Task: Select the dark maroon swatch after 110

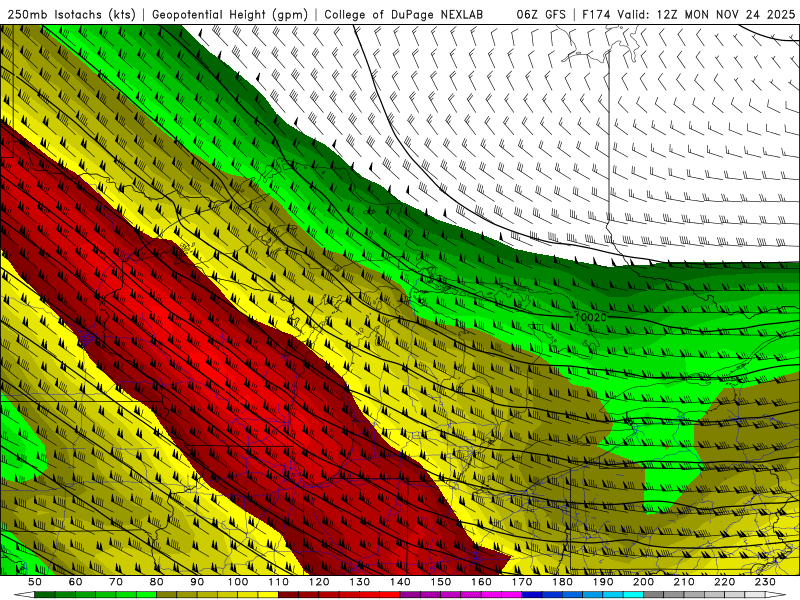Action: [x=288, y=594]
